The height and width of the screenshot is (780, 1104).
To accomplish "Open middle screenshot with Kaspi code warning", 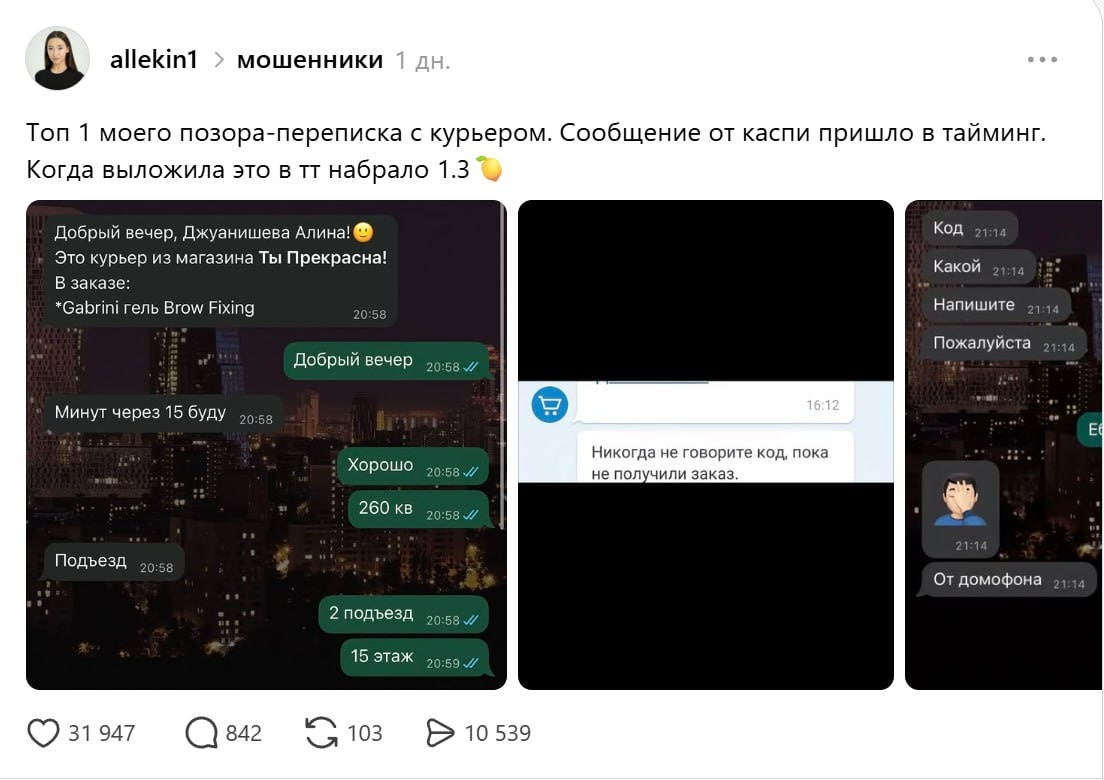I will tap(705, 445).
